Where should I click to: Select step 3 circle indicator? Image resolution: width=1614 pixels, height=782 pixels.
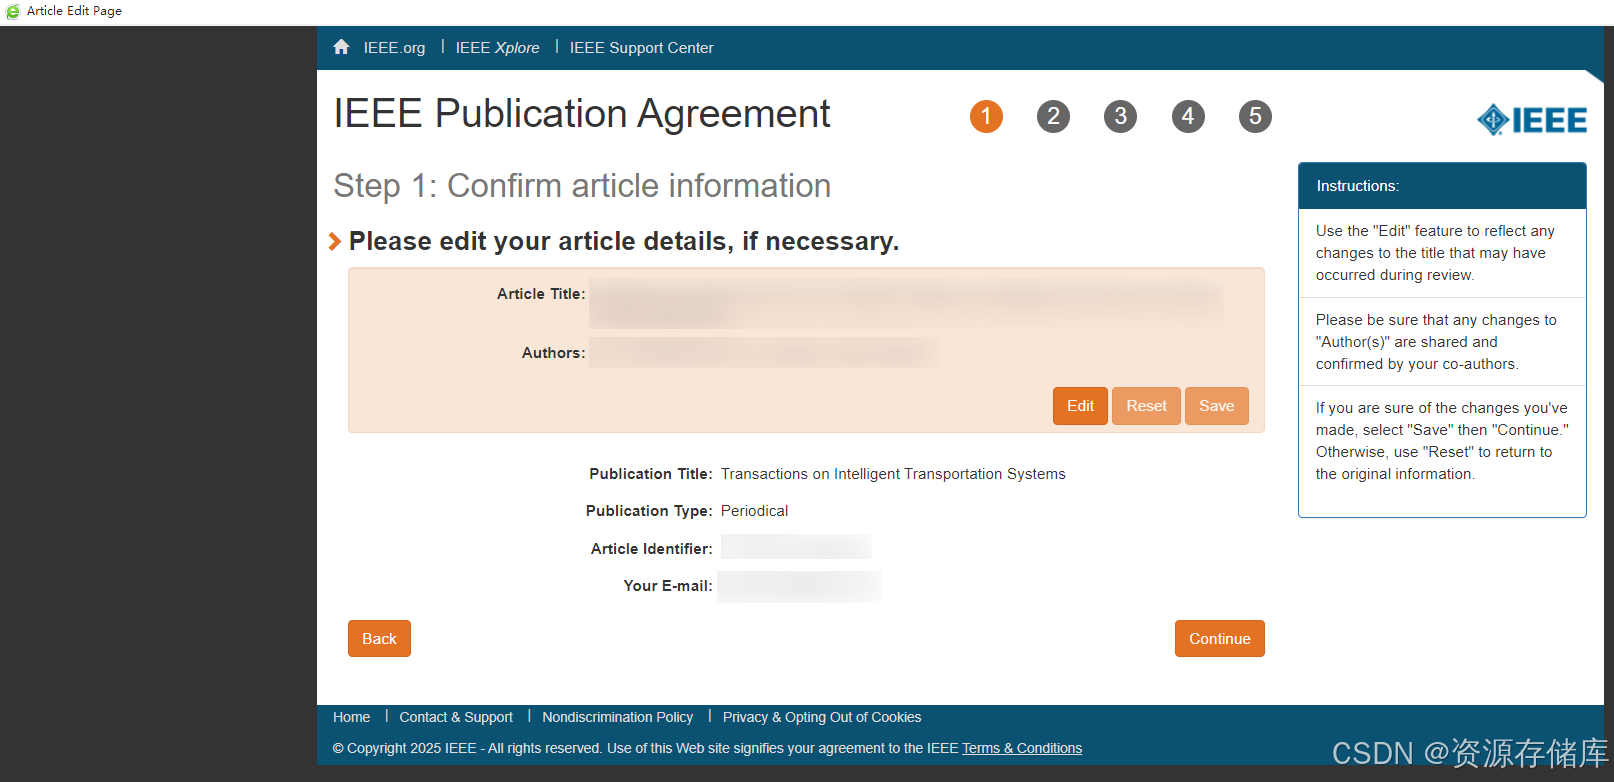1120,116
